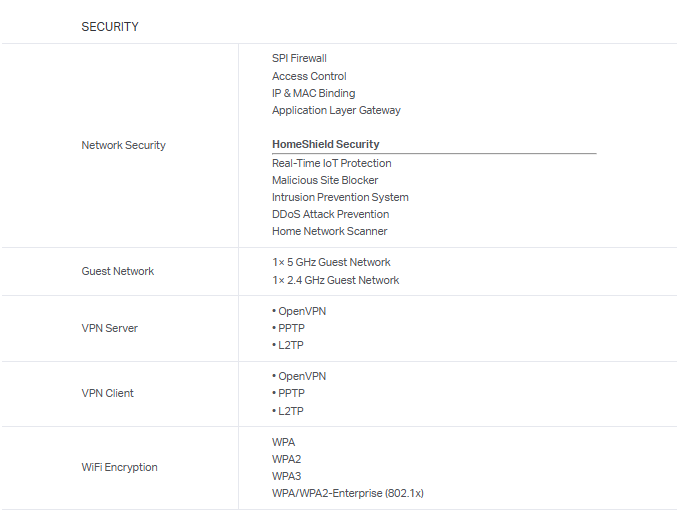Select Real-Time IoT Protection entry
677x522 pixels.
331,163
